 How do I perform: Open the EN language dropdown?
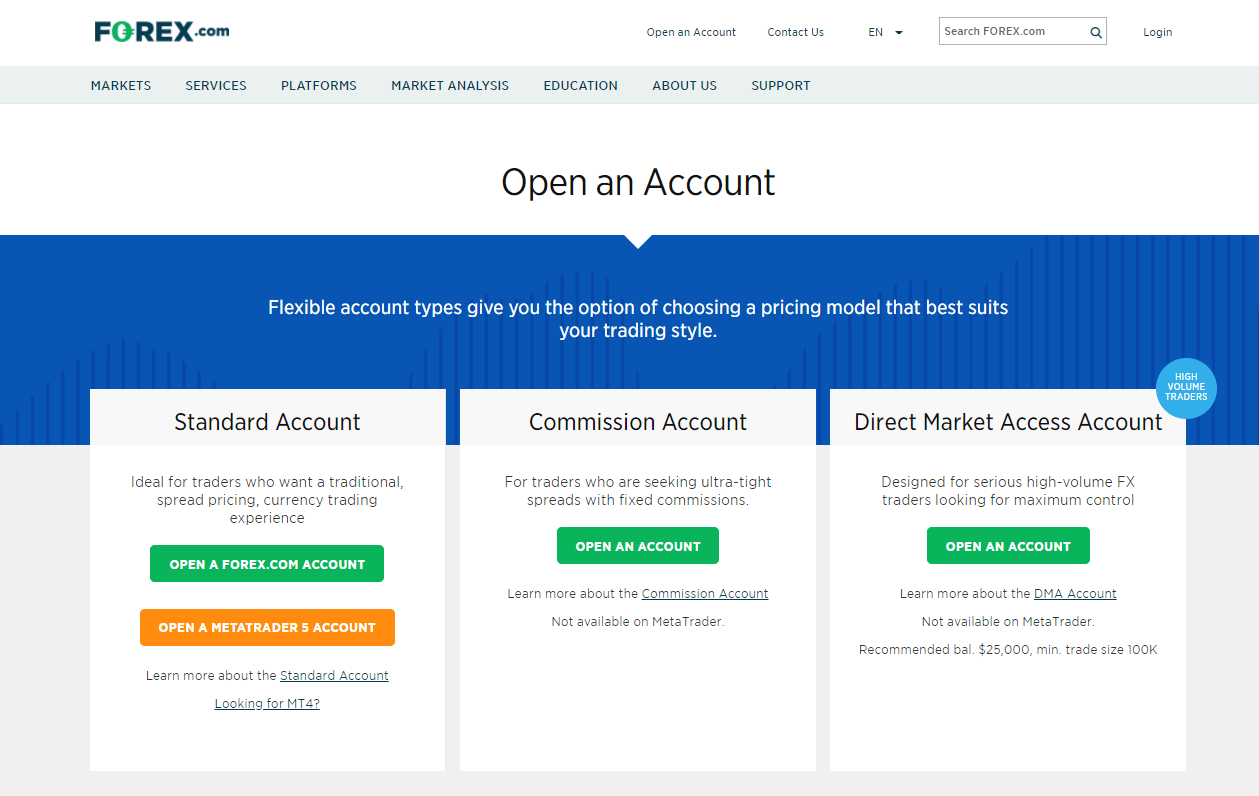click(885, 32)
